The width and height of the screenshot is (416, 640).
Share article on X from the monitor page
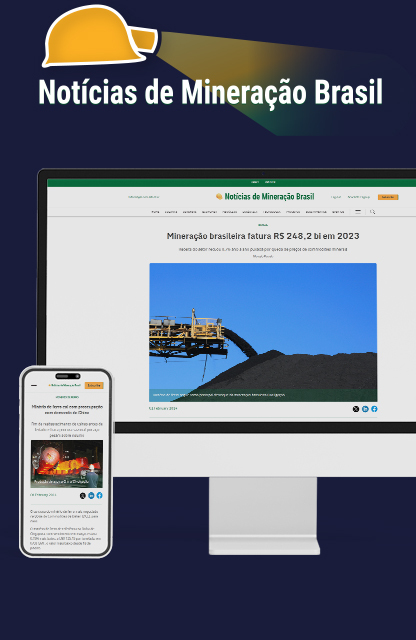click(356, 409)
